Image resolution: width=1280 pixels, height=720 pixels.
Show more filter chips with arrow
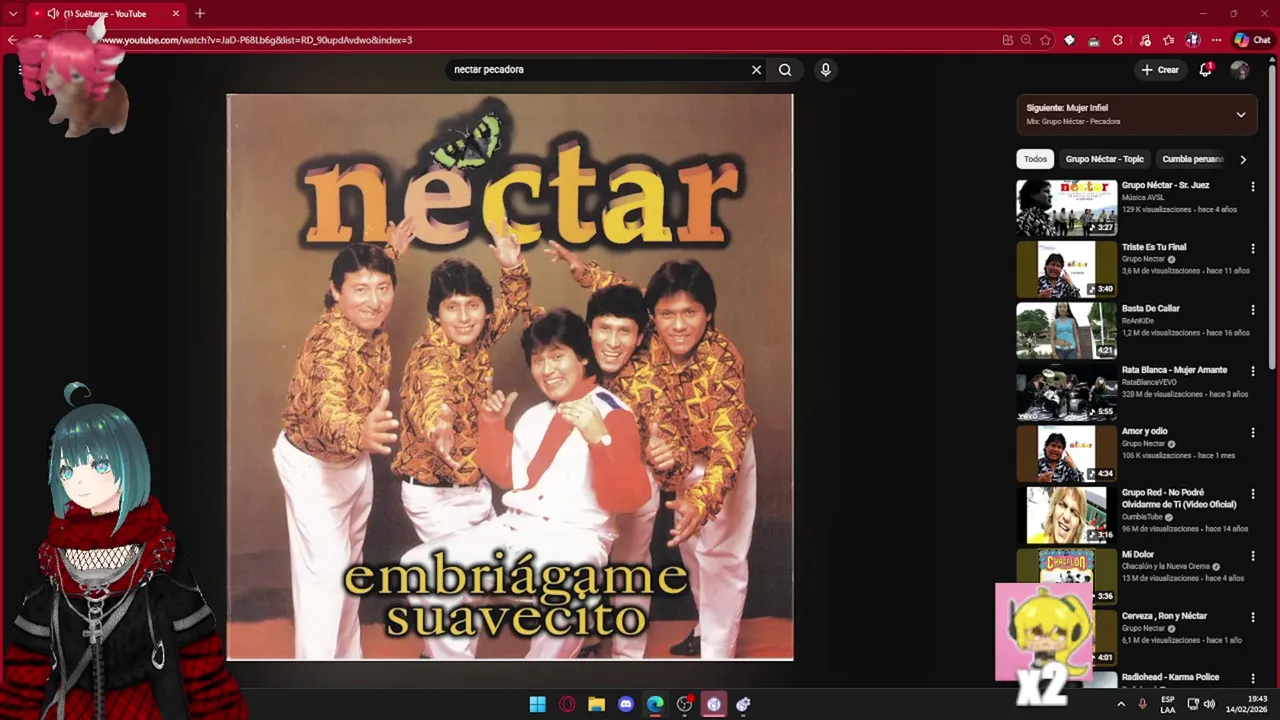[1243, 159]
